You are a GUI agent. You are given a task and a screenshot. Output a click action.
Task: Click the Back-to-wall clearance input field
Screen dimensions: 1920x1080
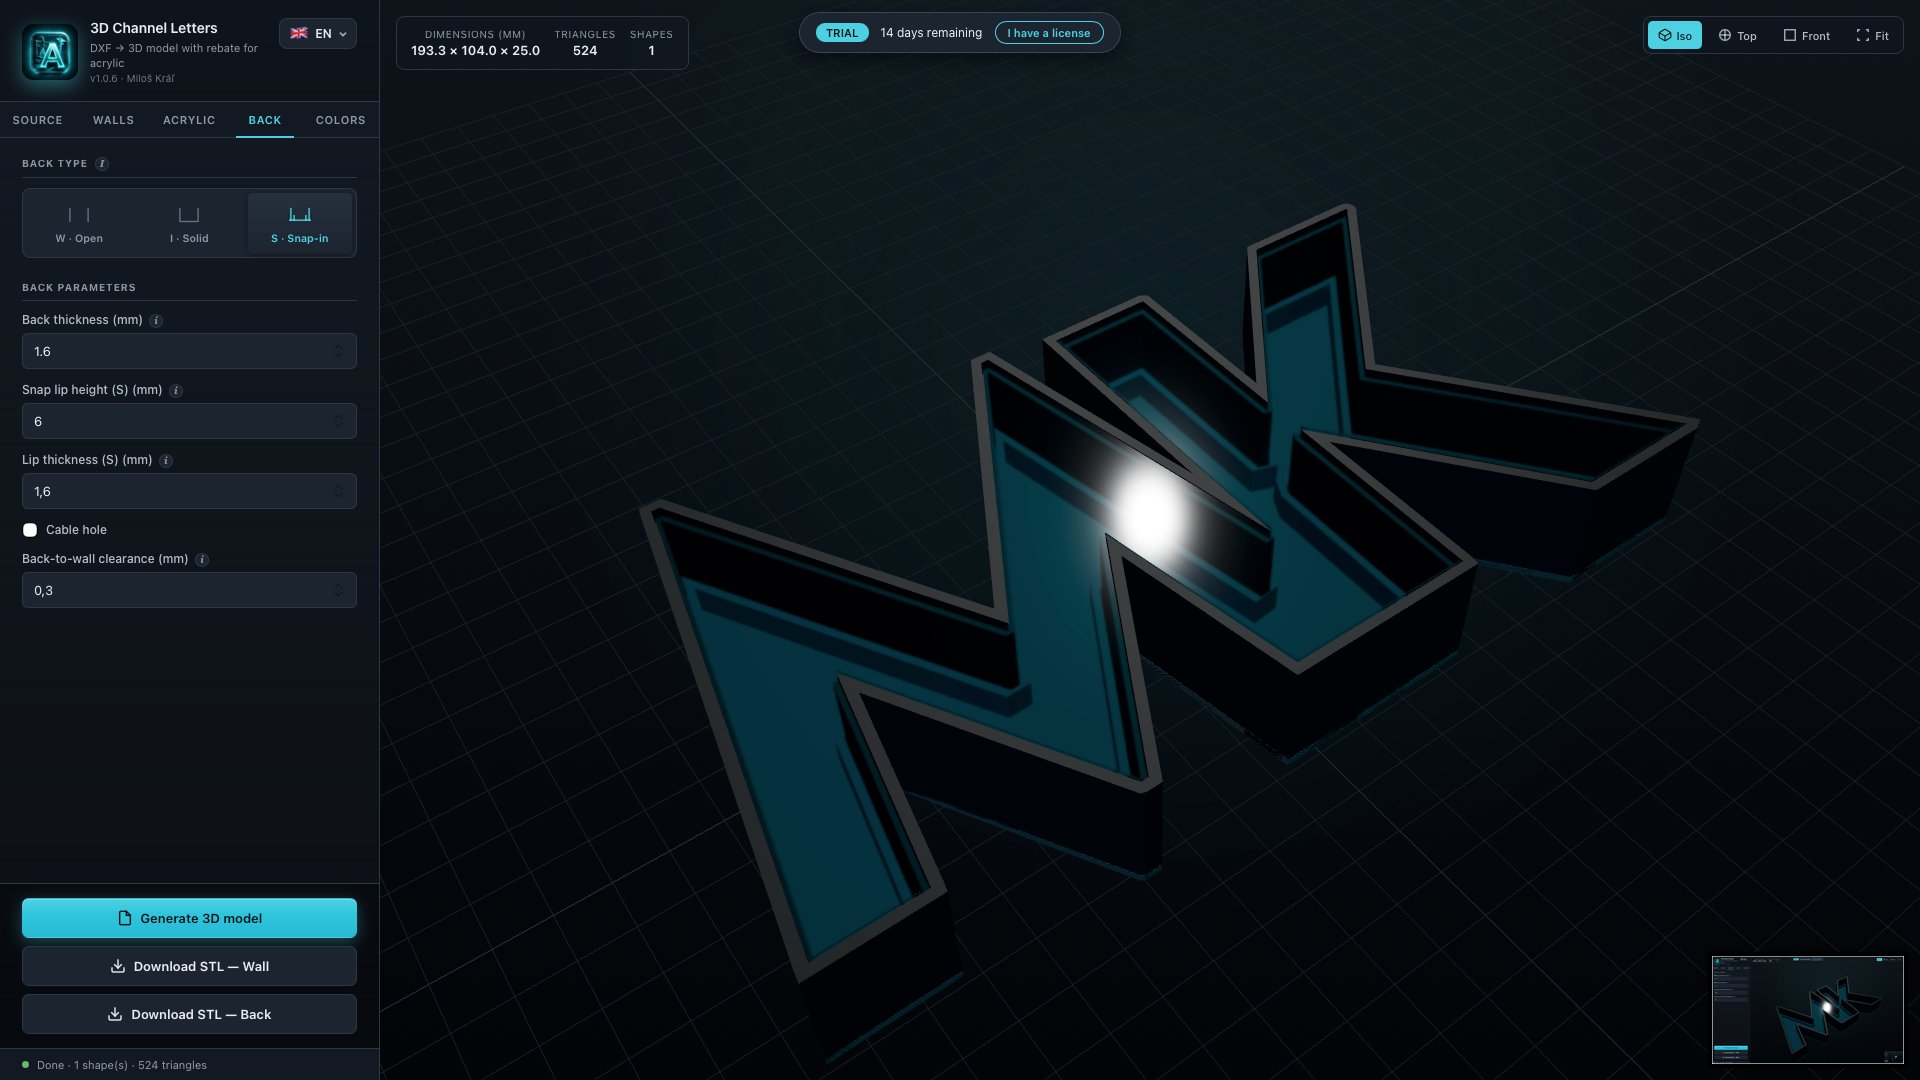coord(189,590)
